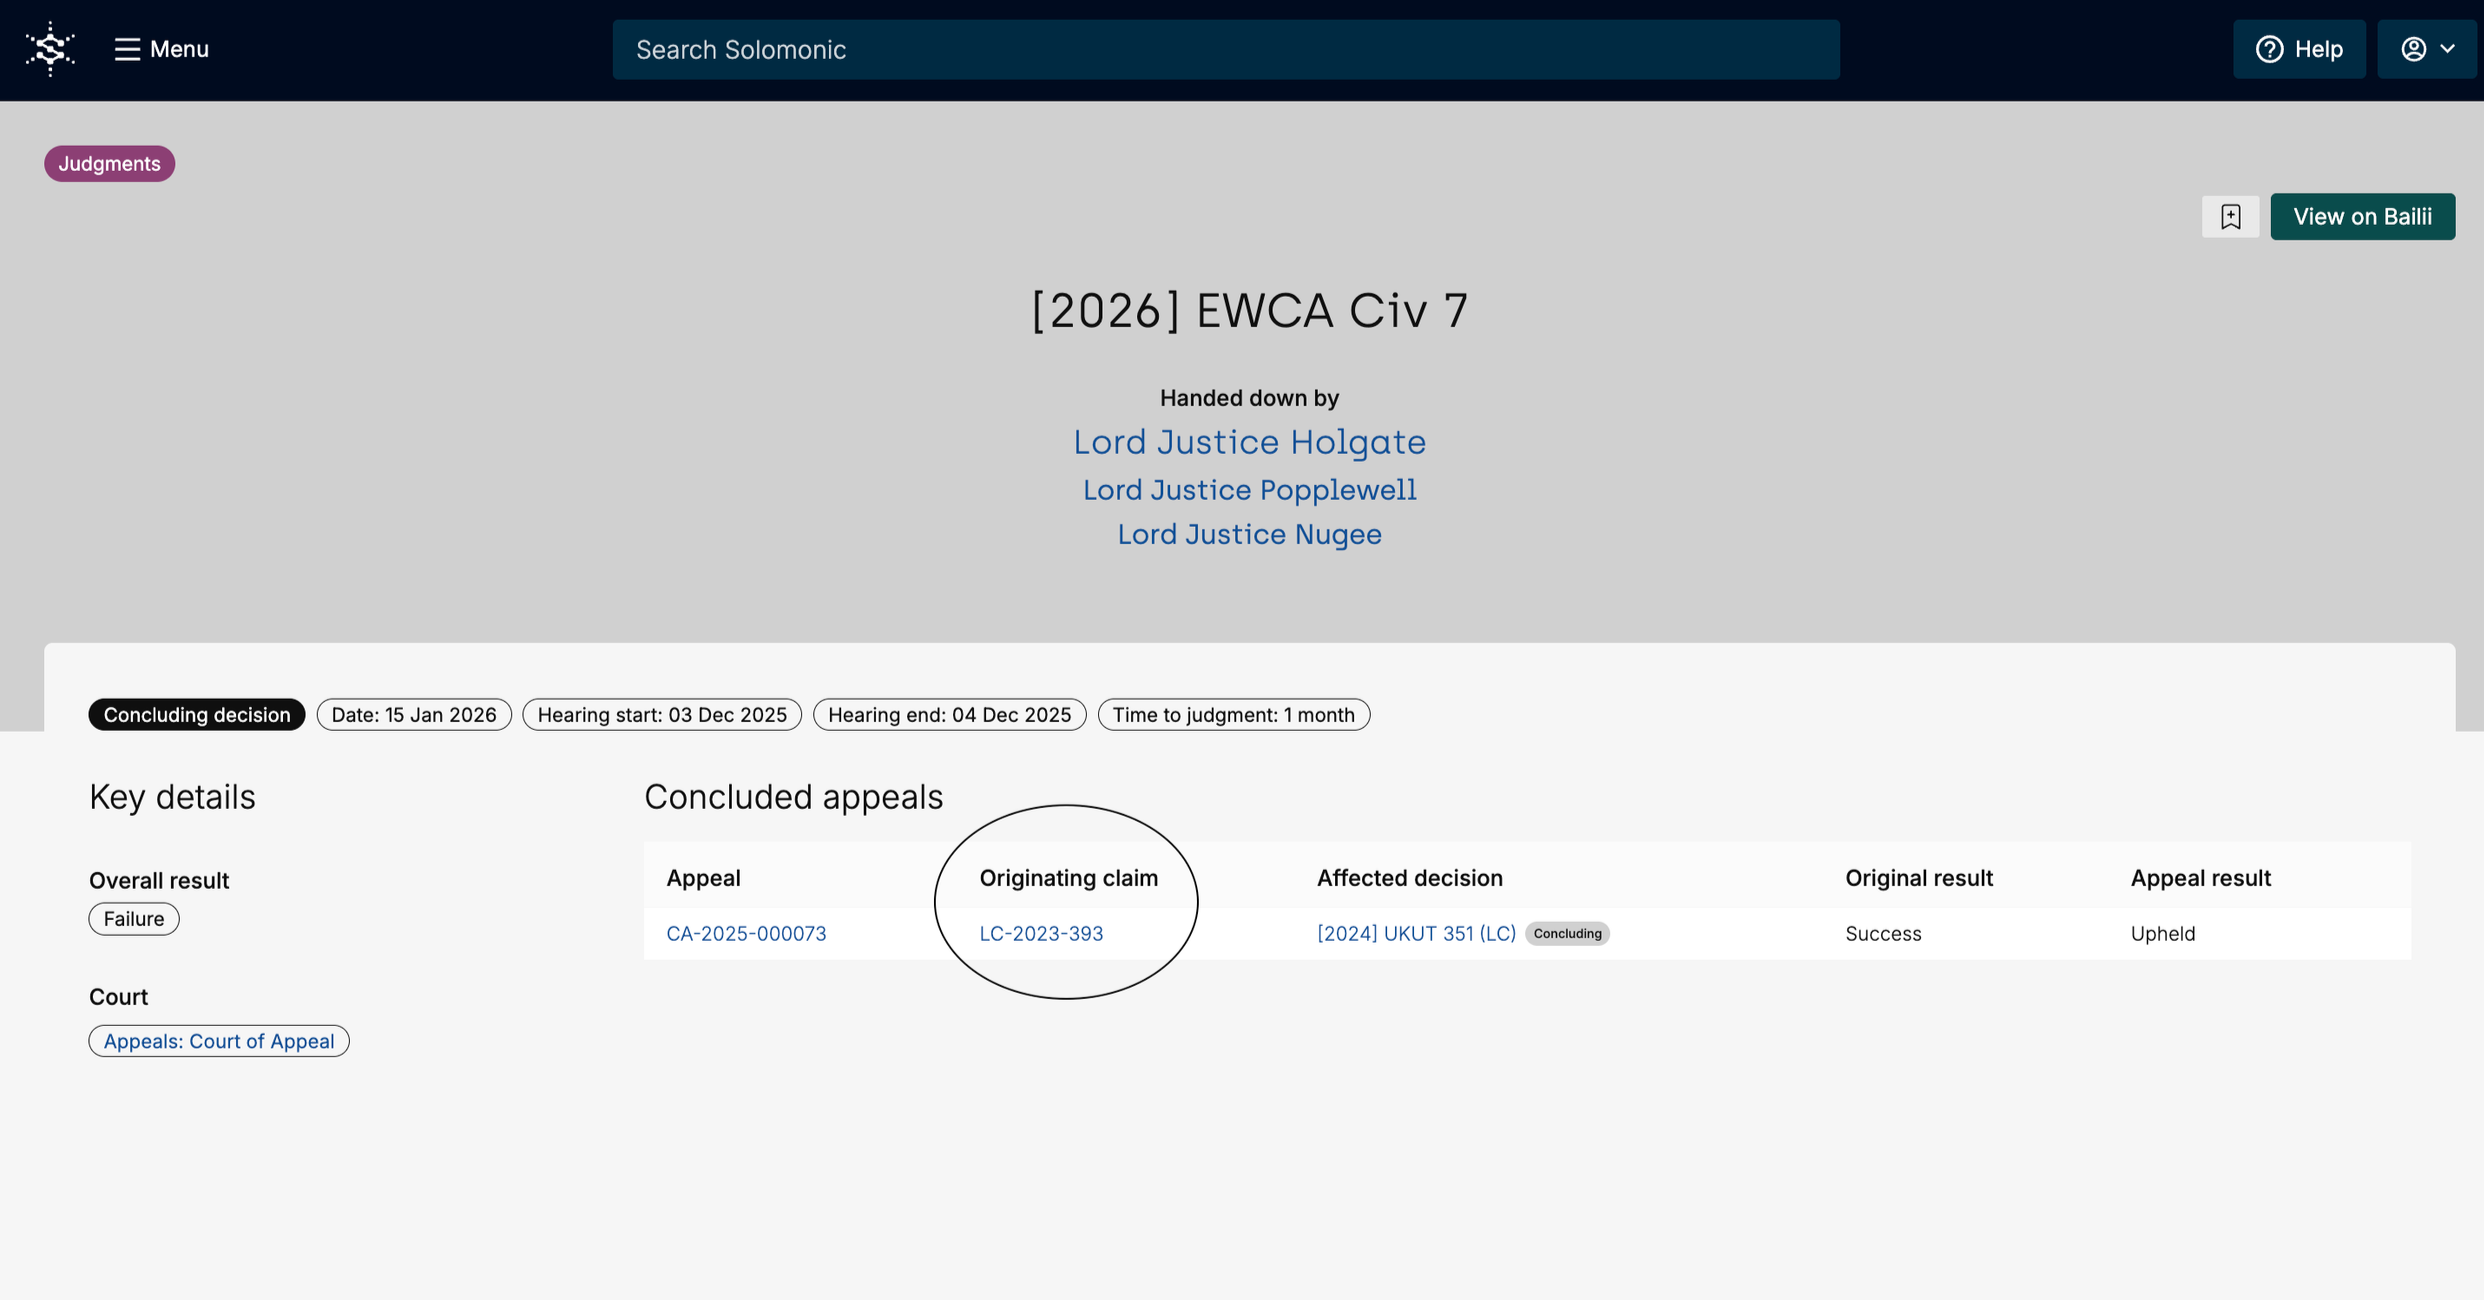Open affected decision [2024] UKUT 351 (LC)
This screenshot has height=1300, width=2484.
(1416, 933)
